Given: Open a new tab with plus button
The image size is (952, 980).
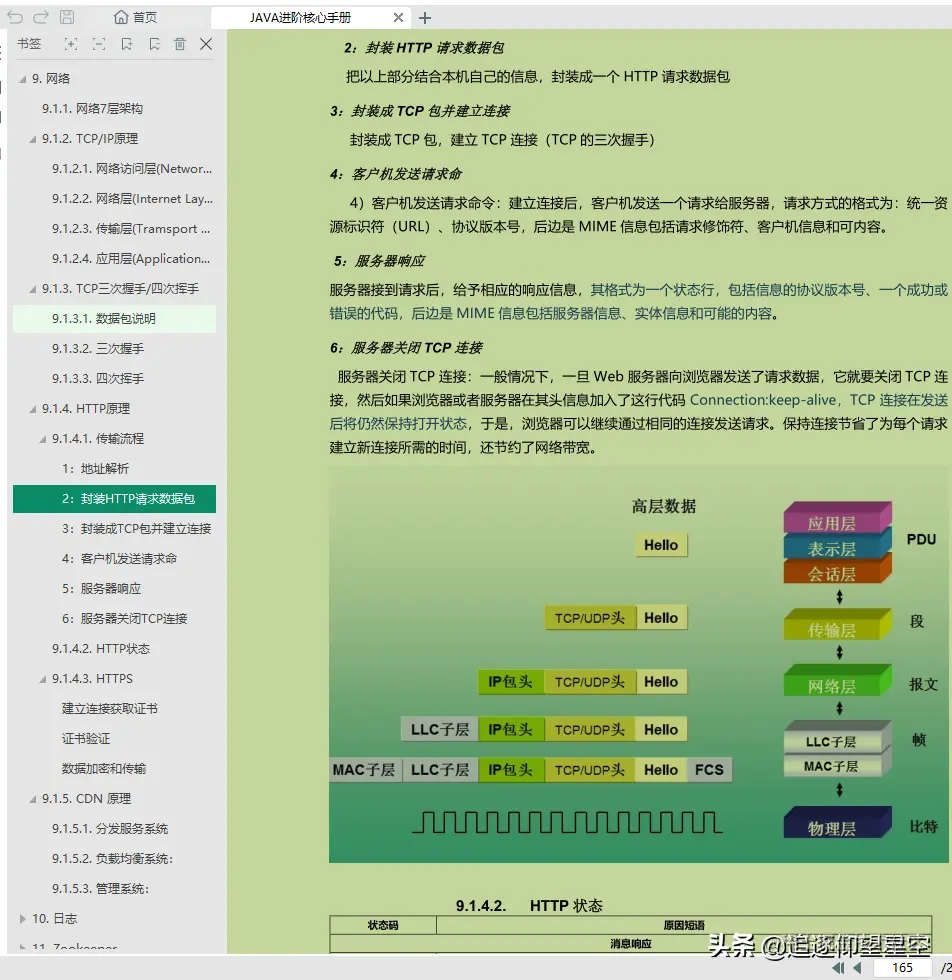Looking at the screenshot, I should coord(425,18).
